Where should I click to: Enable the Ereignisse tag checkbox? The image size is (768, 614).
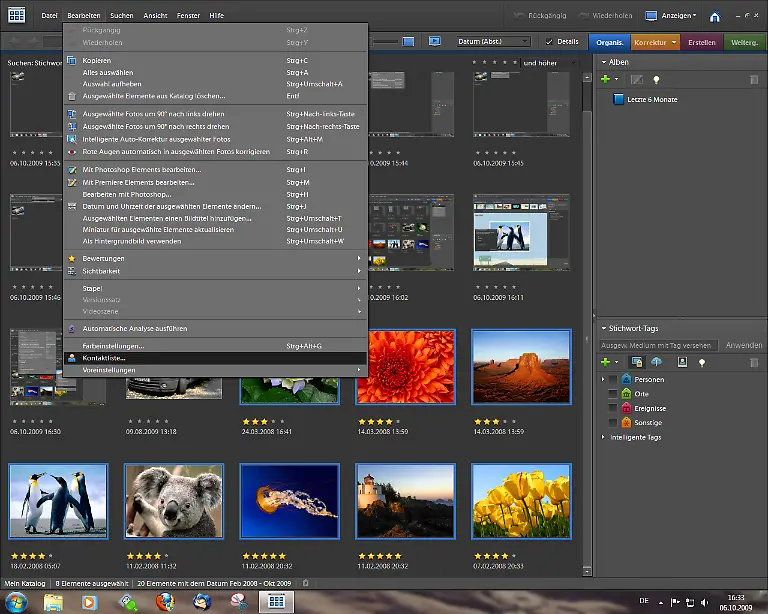(x=613, y=408)
